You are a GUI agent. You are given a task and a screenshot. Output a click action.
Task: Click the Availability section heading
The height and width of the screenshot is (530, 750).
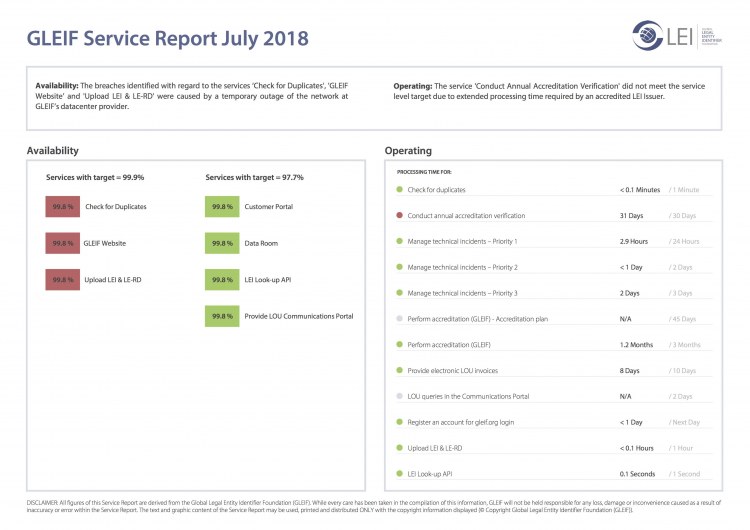point(53,151)
